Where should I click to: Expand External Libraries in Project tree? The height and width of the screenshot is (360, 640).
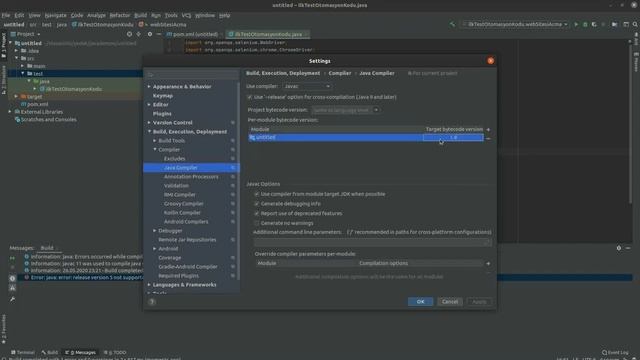pyautogui.click(x=10, y=112)
